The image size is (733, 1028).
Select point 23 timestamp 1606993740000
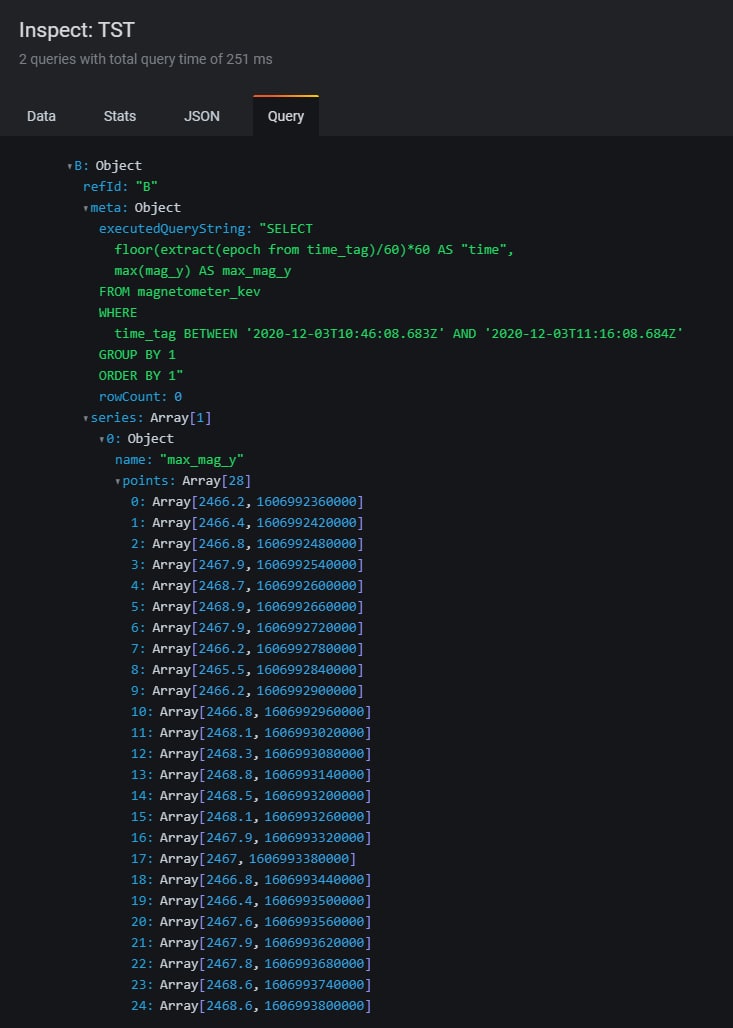point(315,984)
